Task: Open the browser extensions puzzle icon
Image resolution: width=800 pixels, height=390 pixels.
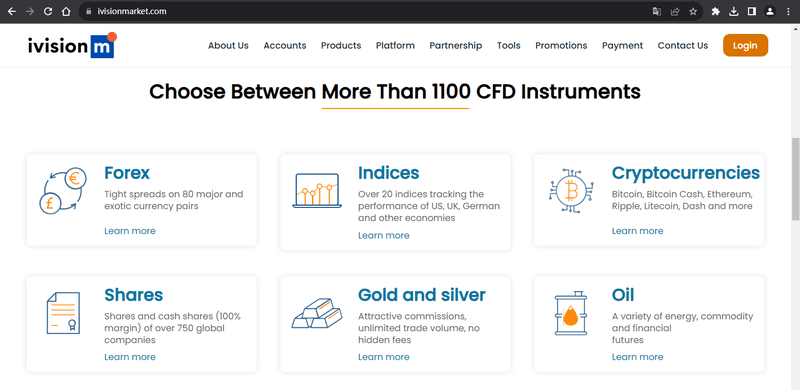Action: pyautogui.click(x=715, y=11)
